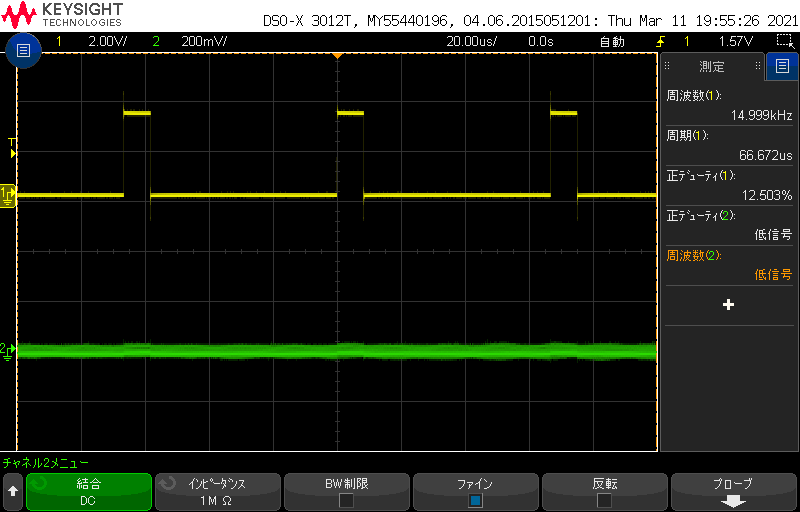
Task: Click the rising edge trigger icon
Action: 660,42
